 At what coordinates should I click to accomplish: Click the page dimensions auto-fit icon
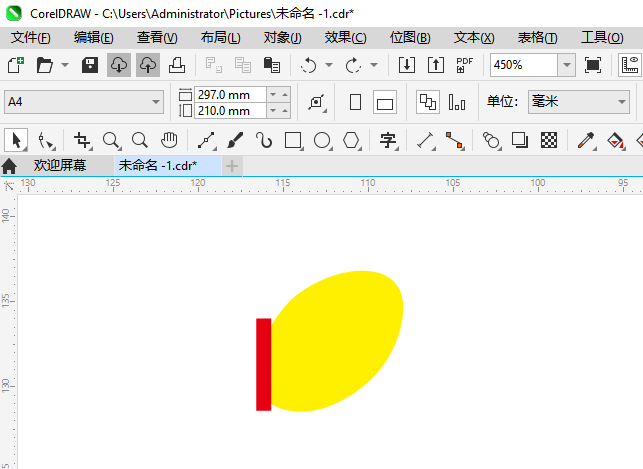pyautogui.click(x=317, y=102)
